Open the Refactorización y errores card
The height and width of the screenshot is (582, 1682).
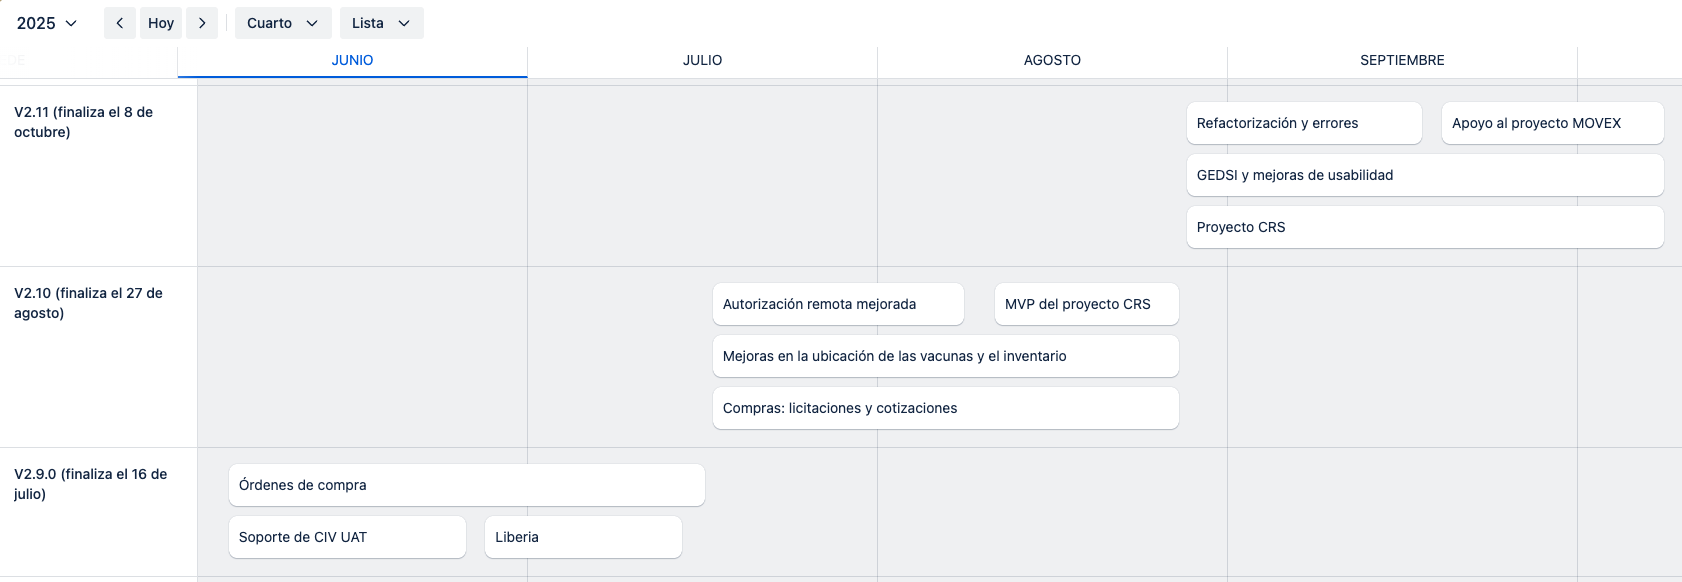click(x=1304, y=123)
